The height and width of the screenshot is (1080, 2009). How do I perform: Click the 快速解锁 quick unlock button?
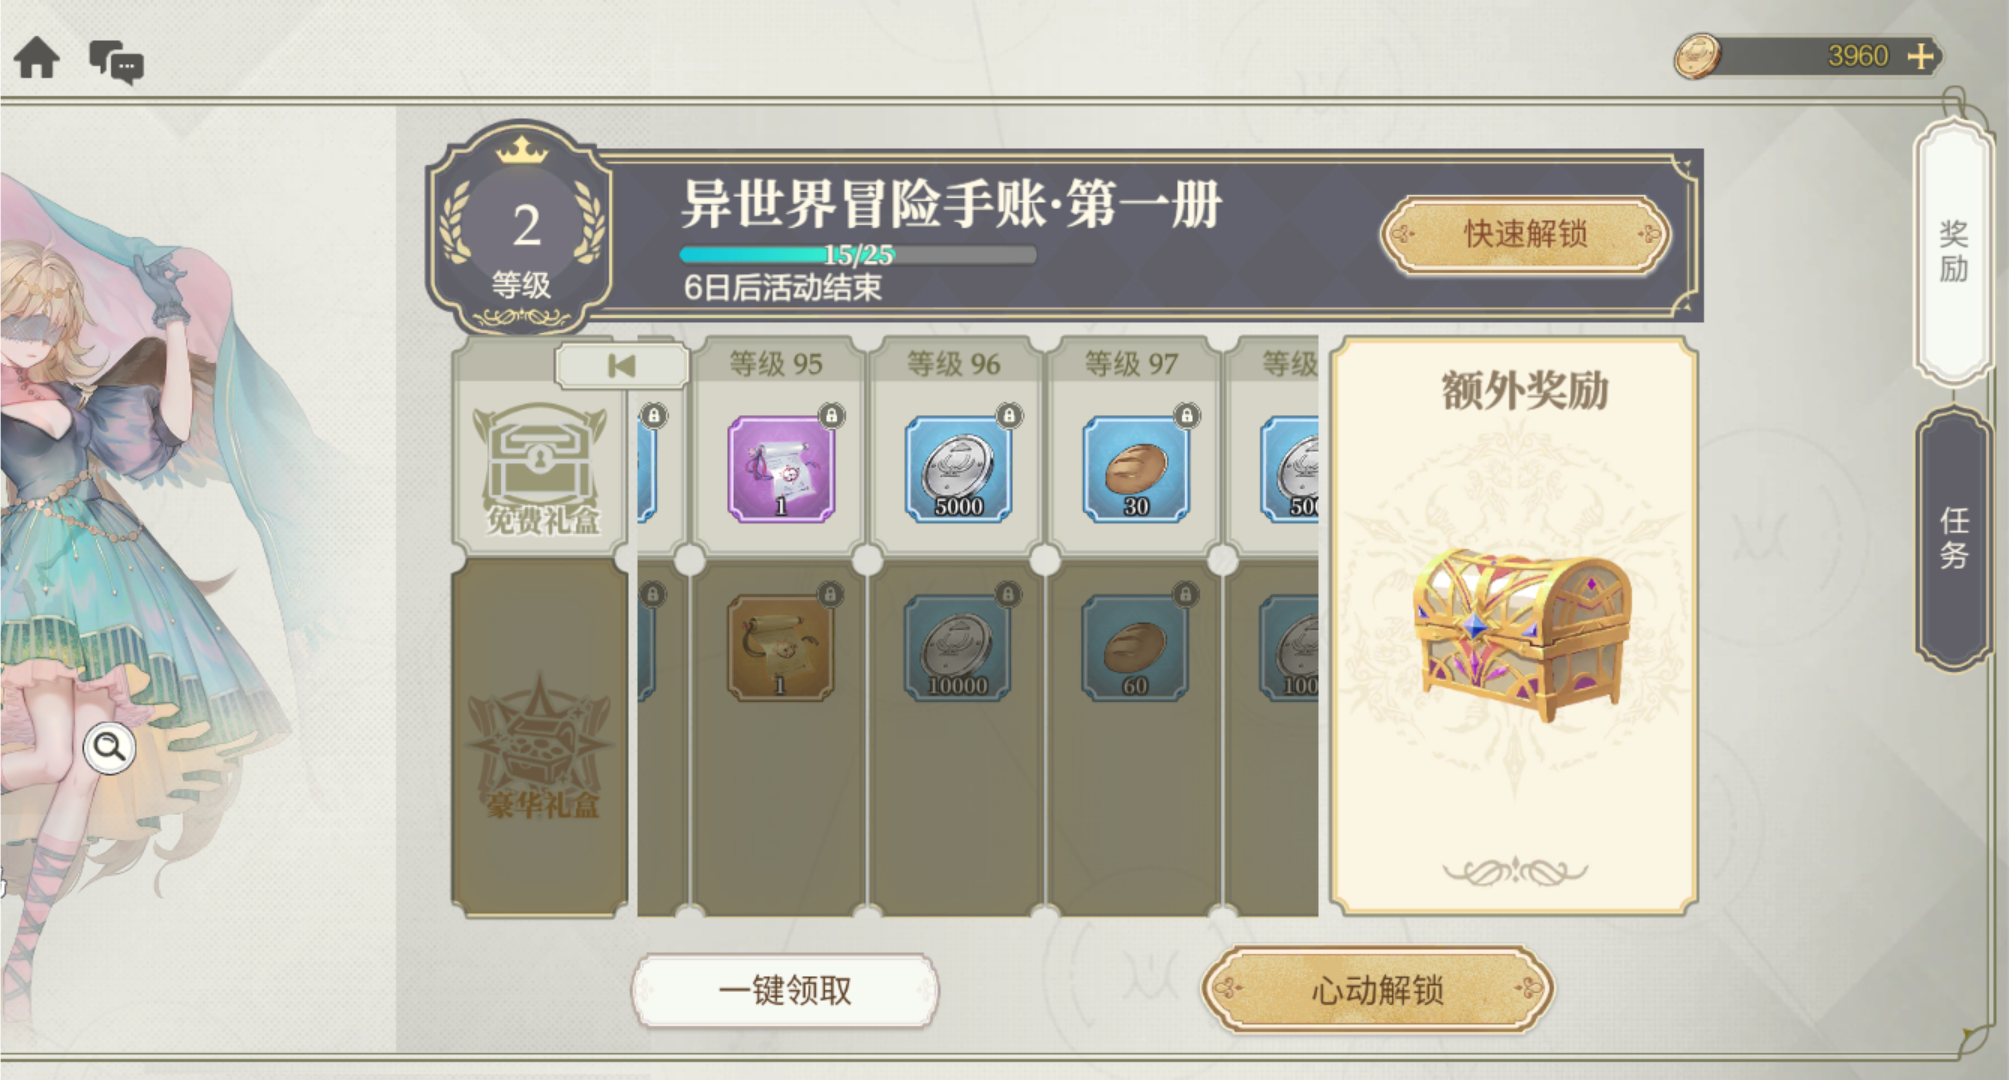click(x=1525, y=234)
